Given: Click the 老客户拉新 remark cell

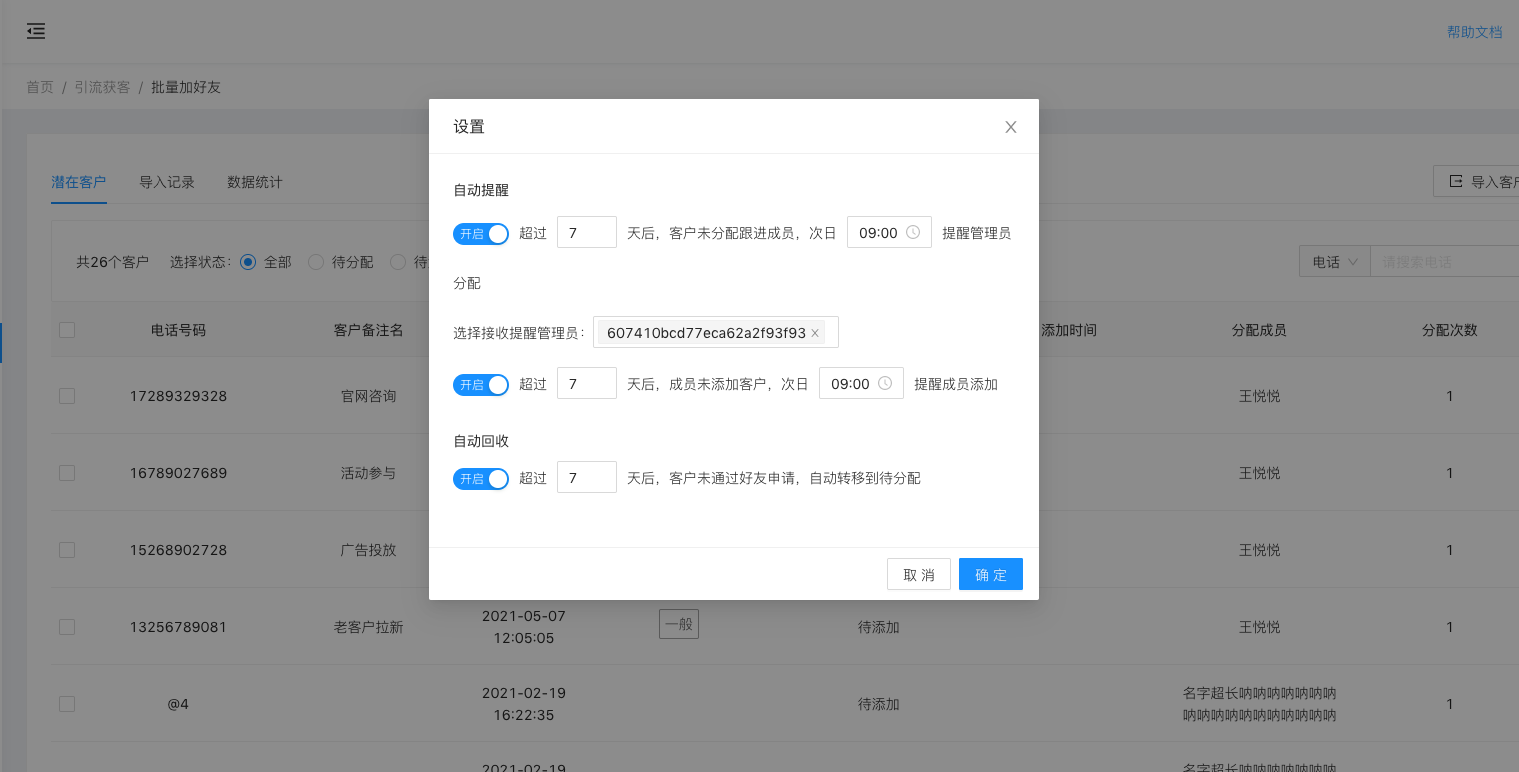Looking at the screenshot, I should tap(368, 627).
